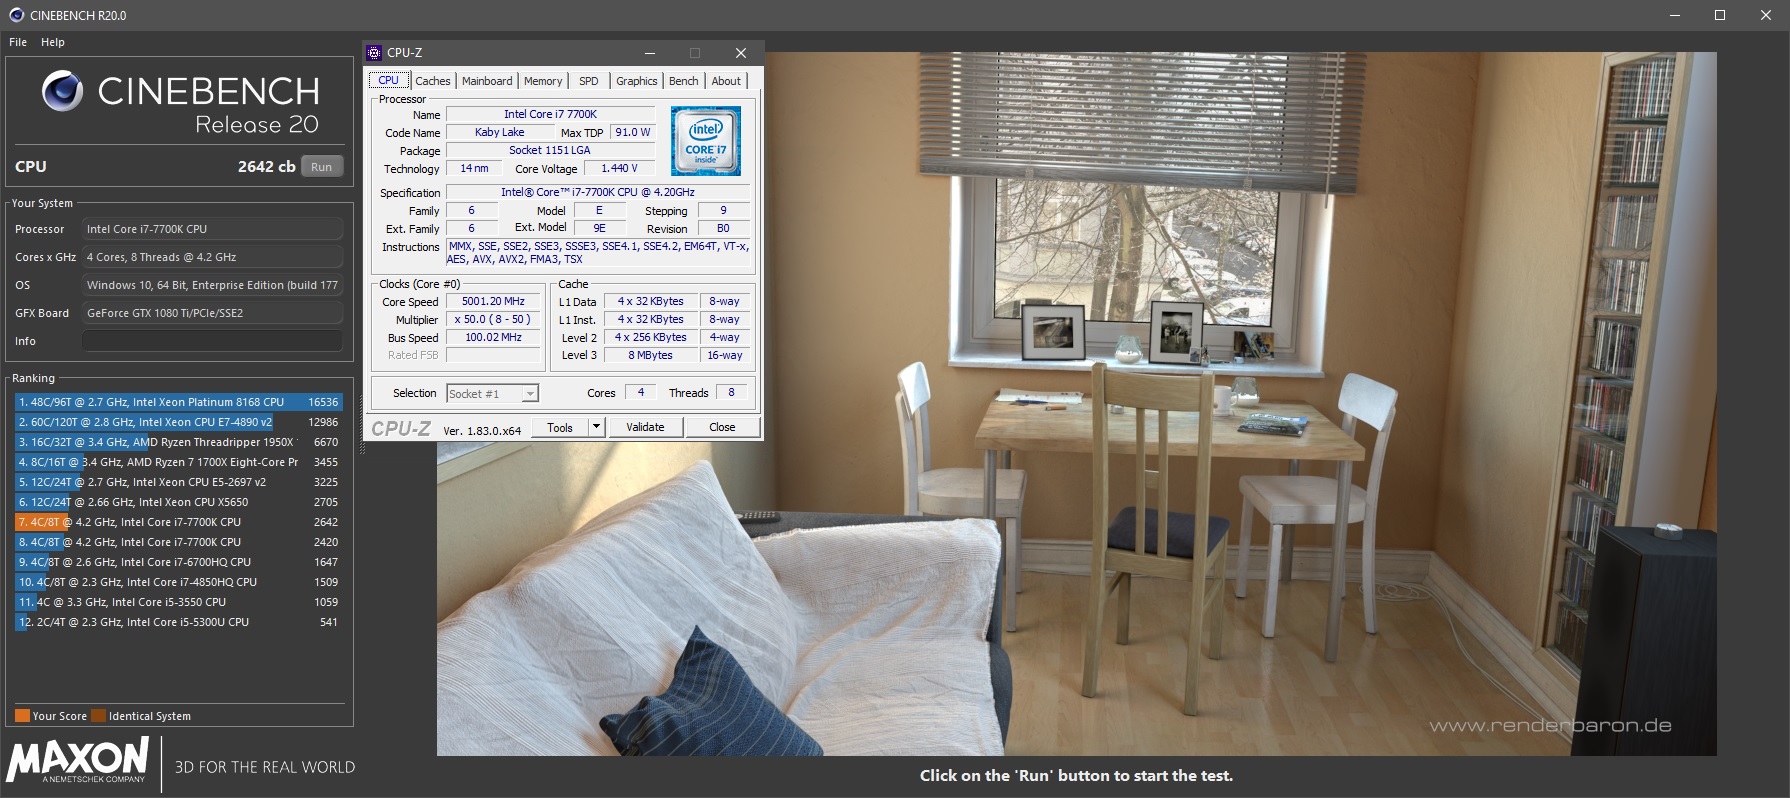
Task: Open the Memory tab in CPU-Z
Action: [x=543, y=81]
